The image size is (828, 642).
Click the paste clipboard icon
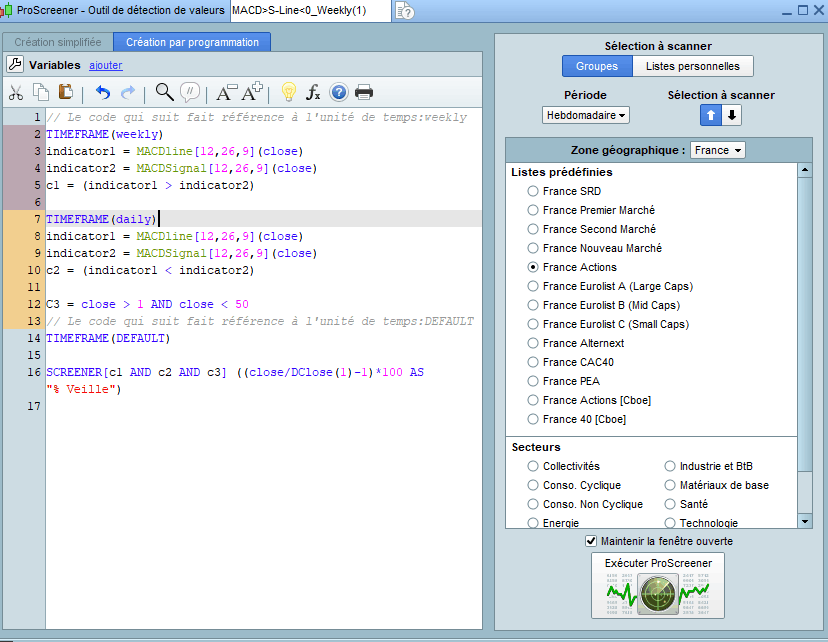pos(65,93)
